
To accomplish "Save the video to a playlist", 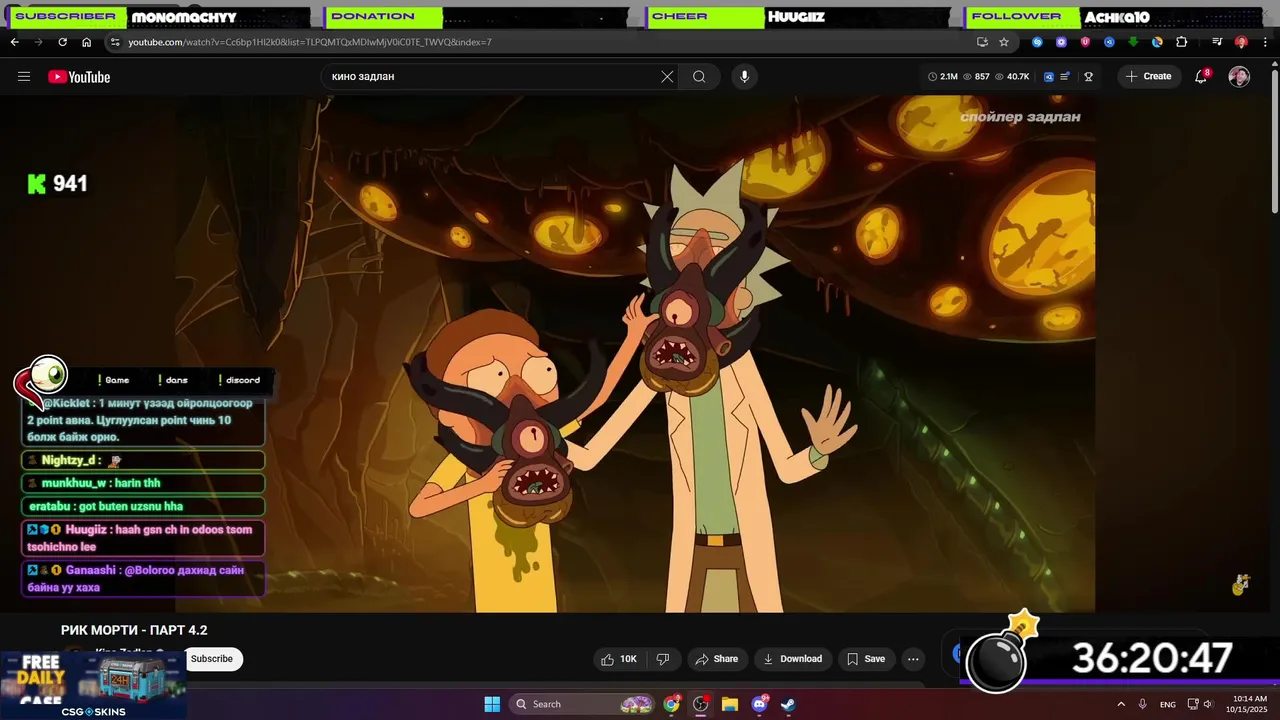I will [x=866, y=659].
